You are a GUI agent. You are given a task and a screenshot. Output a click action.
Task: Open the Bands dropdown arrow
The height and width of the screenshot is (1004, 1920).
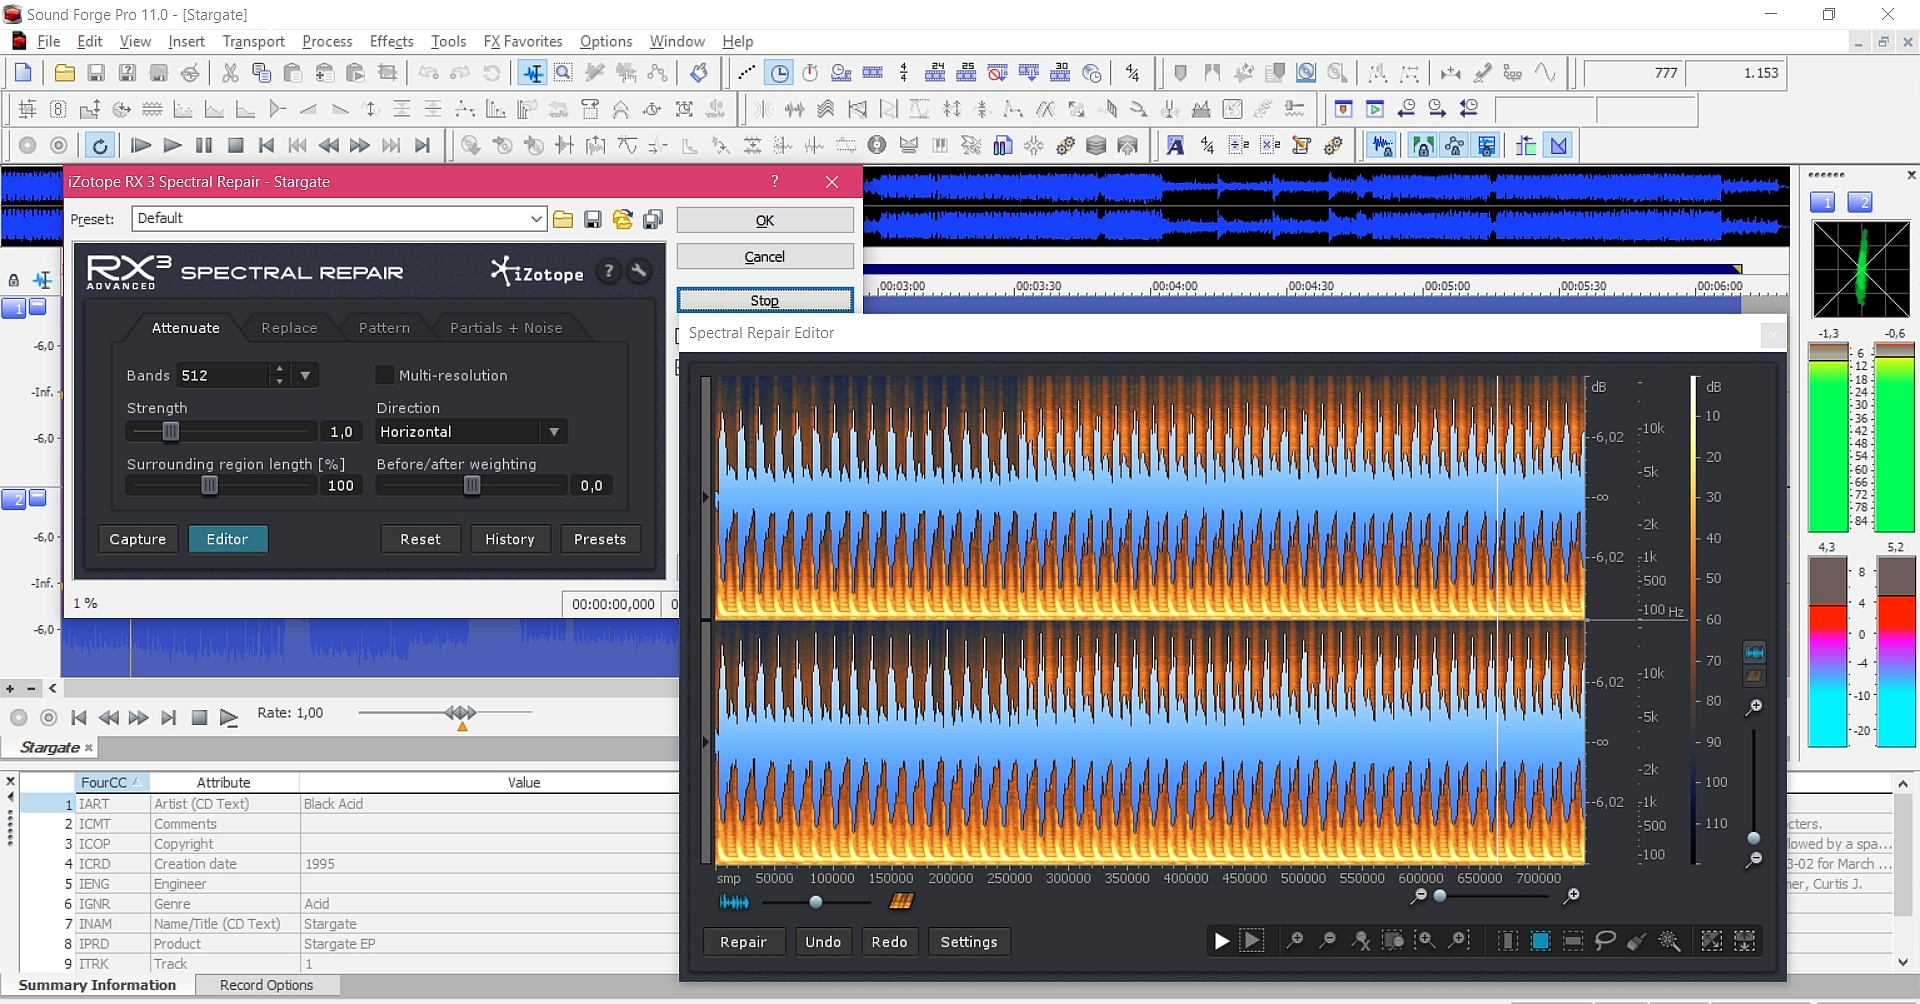305,376
